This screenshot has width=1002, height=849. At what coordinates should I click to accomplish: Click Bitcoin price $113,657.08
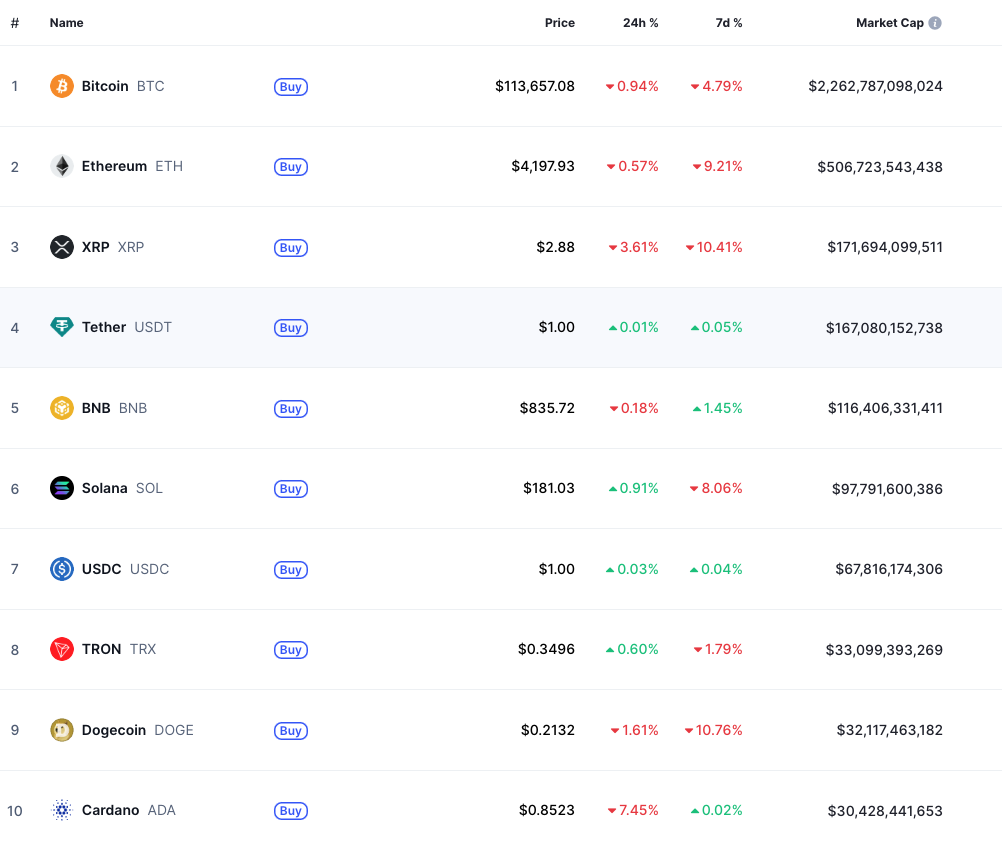(535, 86)
